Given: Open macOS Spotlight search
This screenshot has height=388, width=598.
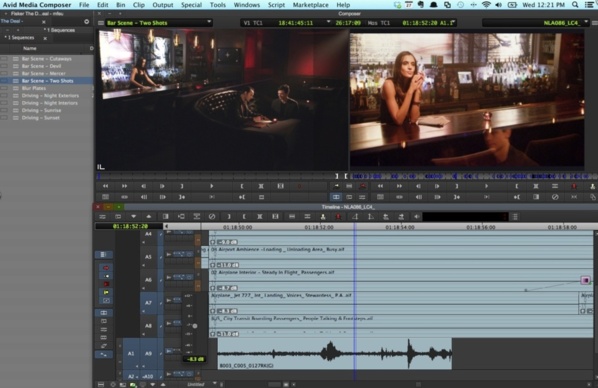Looking at the screenshot, I should [x=575, y=5].
